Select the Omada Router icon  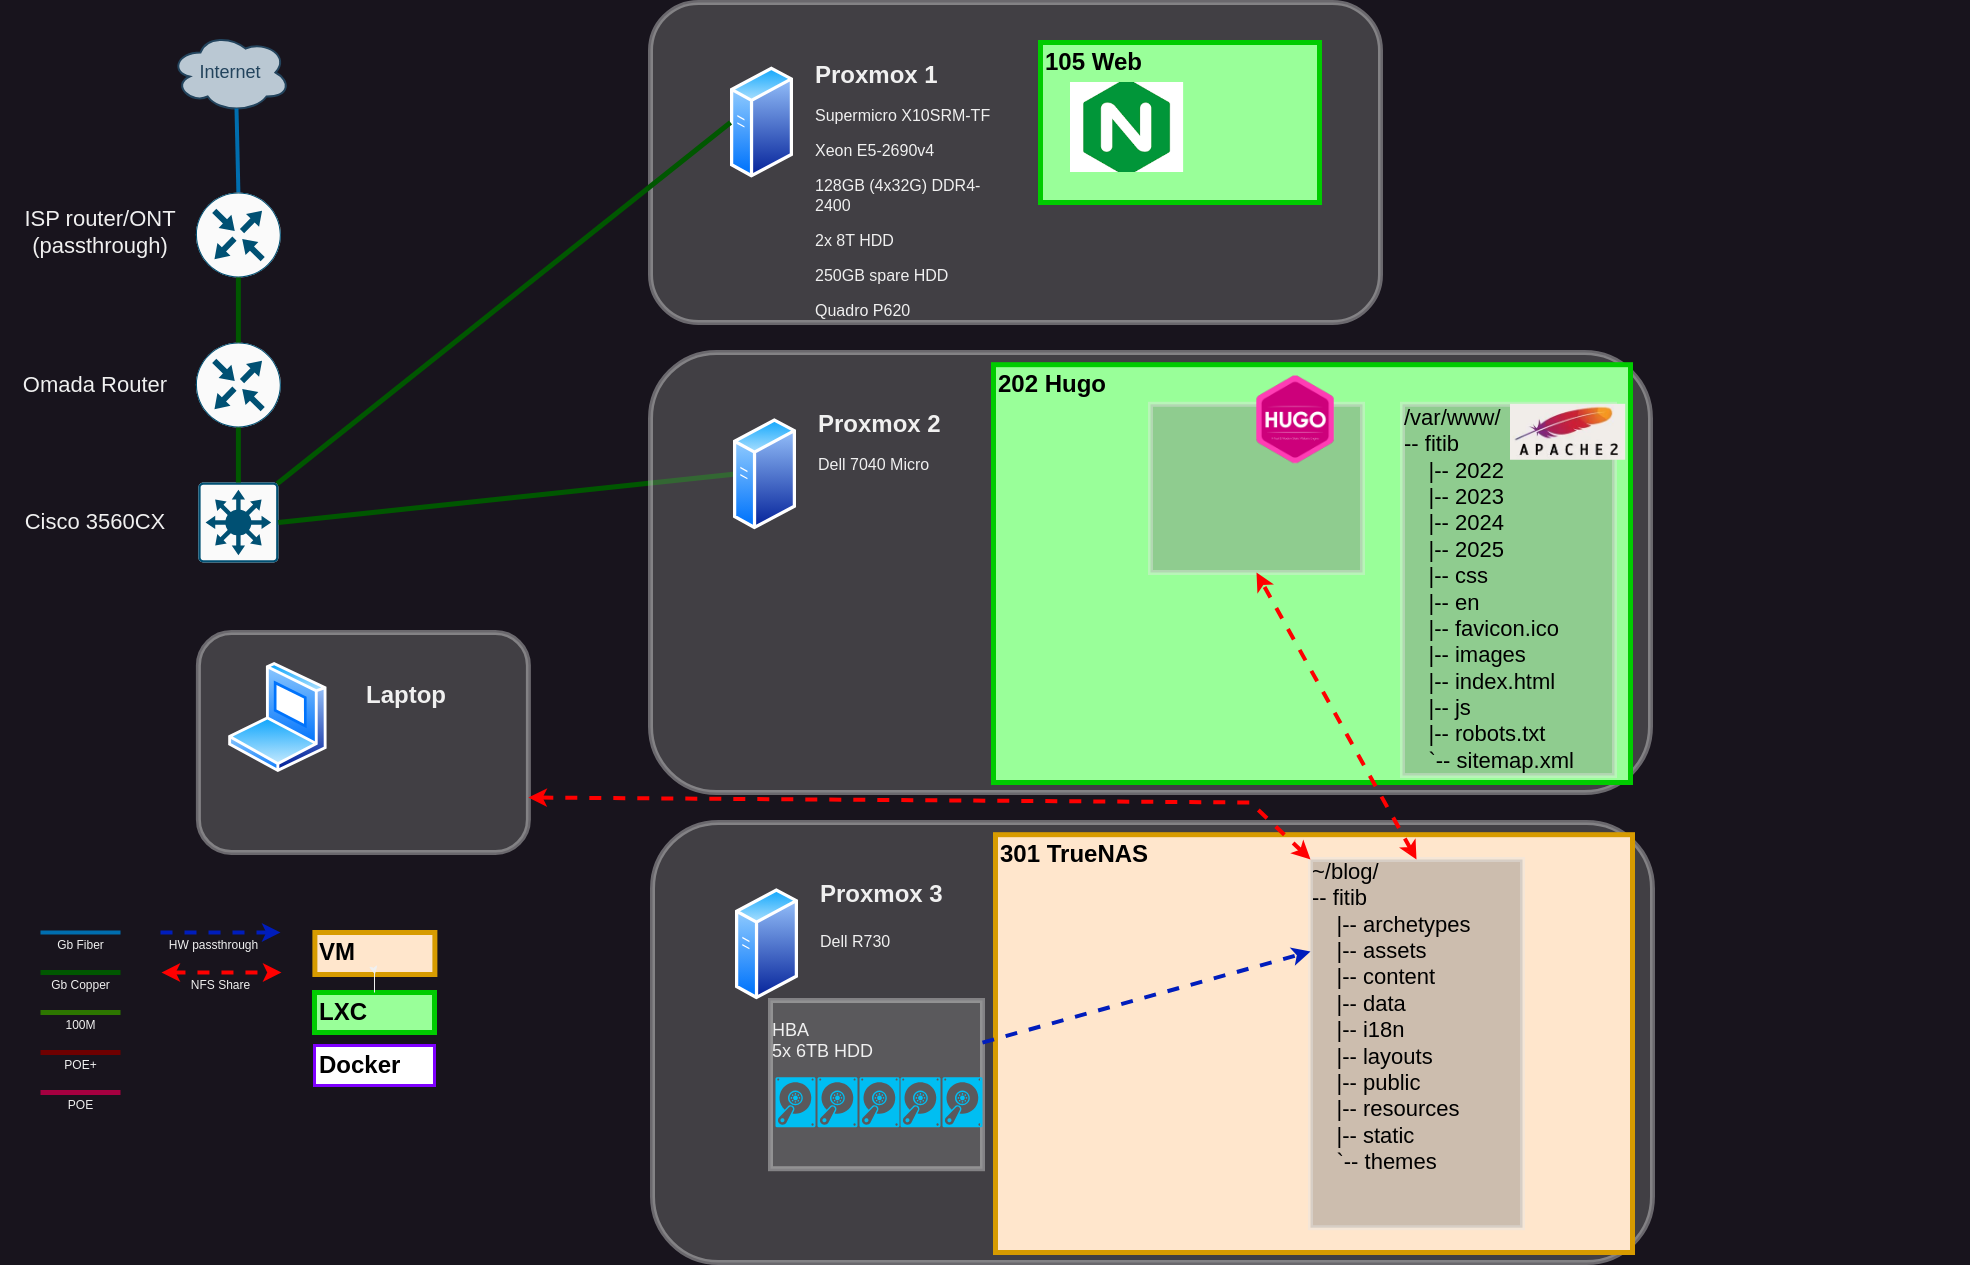coord(238,385)
